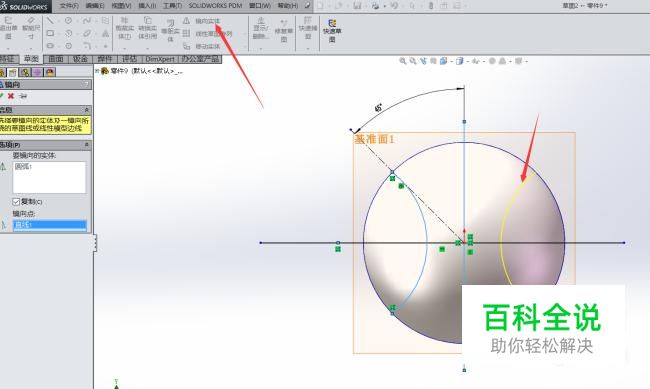This screenshot has width=650, height=389.
Task: Open dropdown under Exit Sketch button
Action: [x=8, y=48]
